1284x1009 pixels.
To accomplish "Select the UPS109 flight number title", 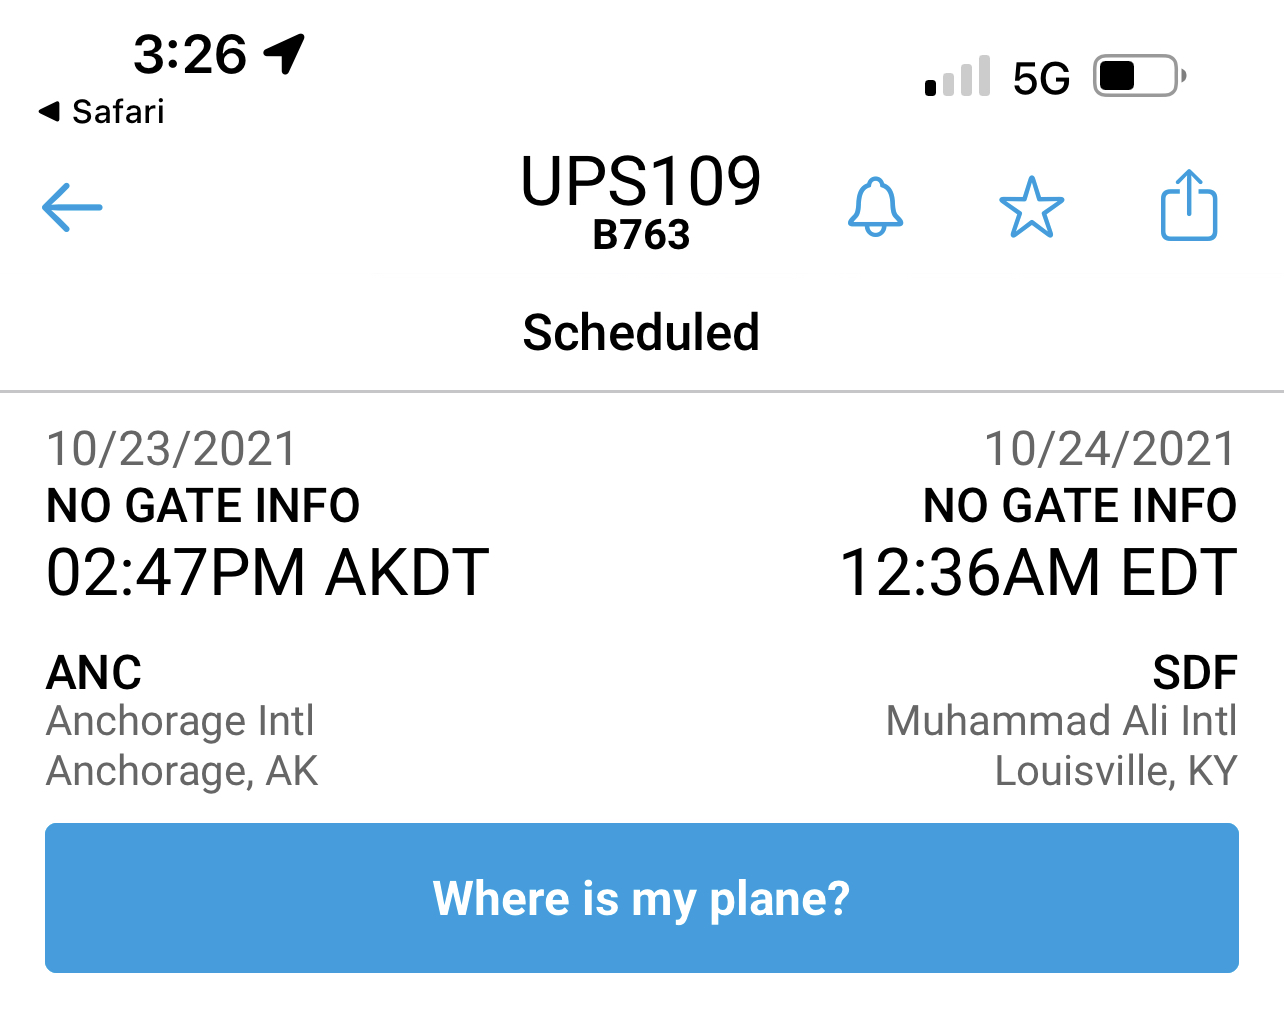I will [x=641, y=182].
